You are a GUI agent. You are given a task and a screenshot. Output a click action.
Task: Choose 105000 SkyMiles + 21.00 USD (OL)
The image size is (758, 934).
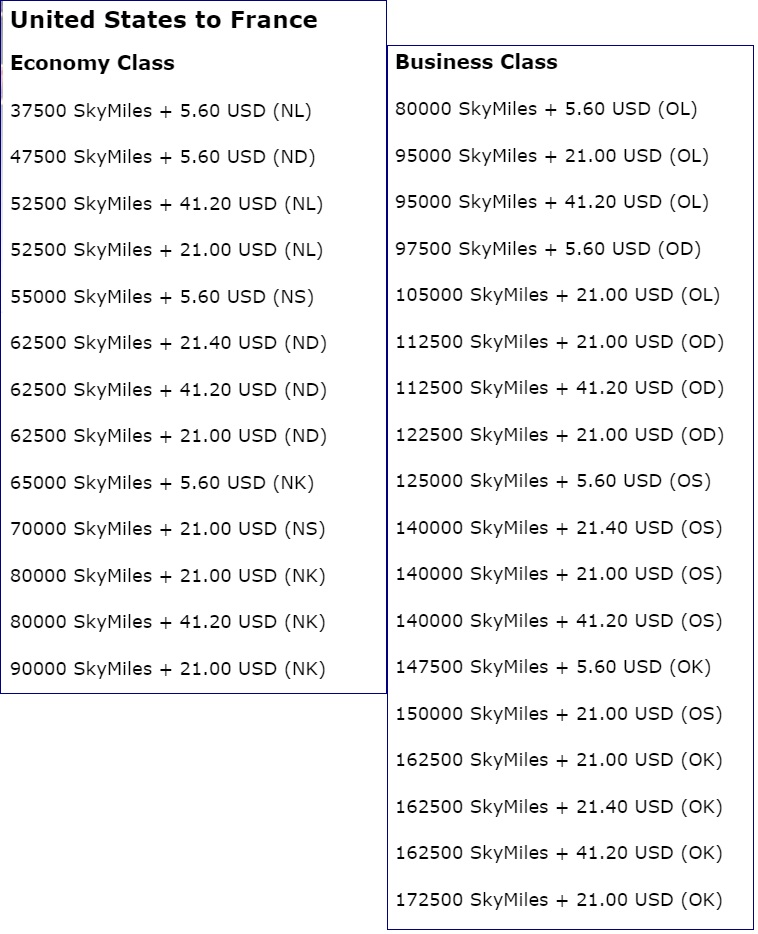[557, 295]
